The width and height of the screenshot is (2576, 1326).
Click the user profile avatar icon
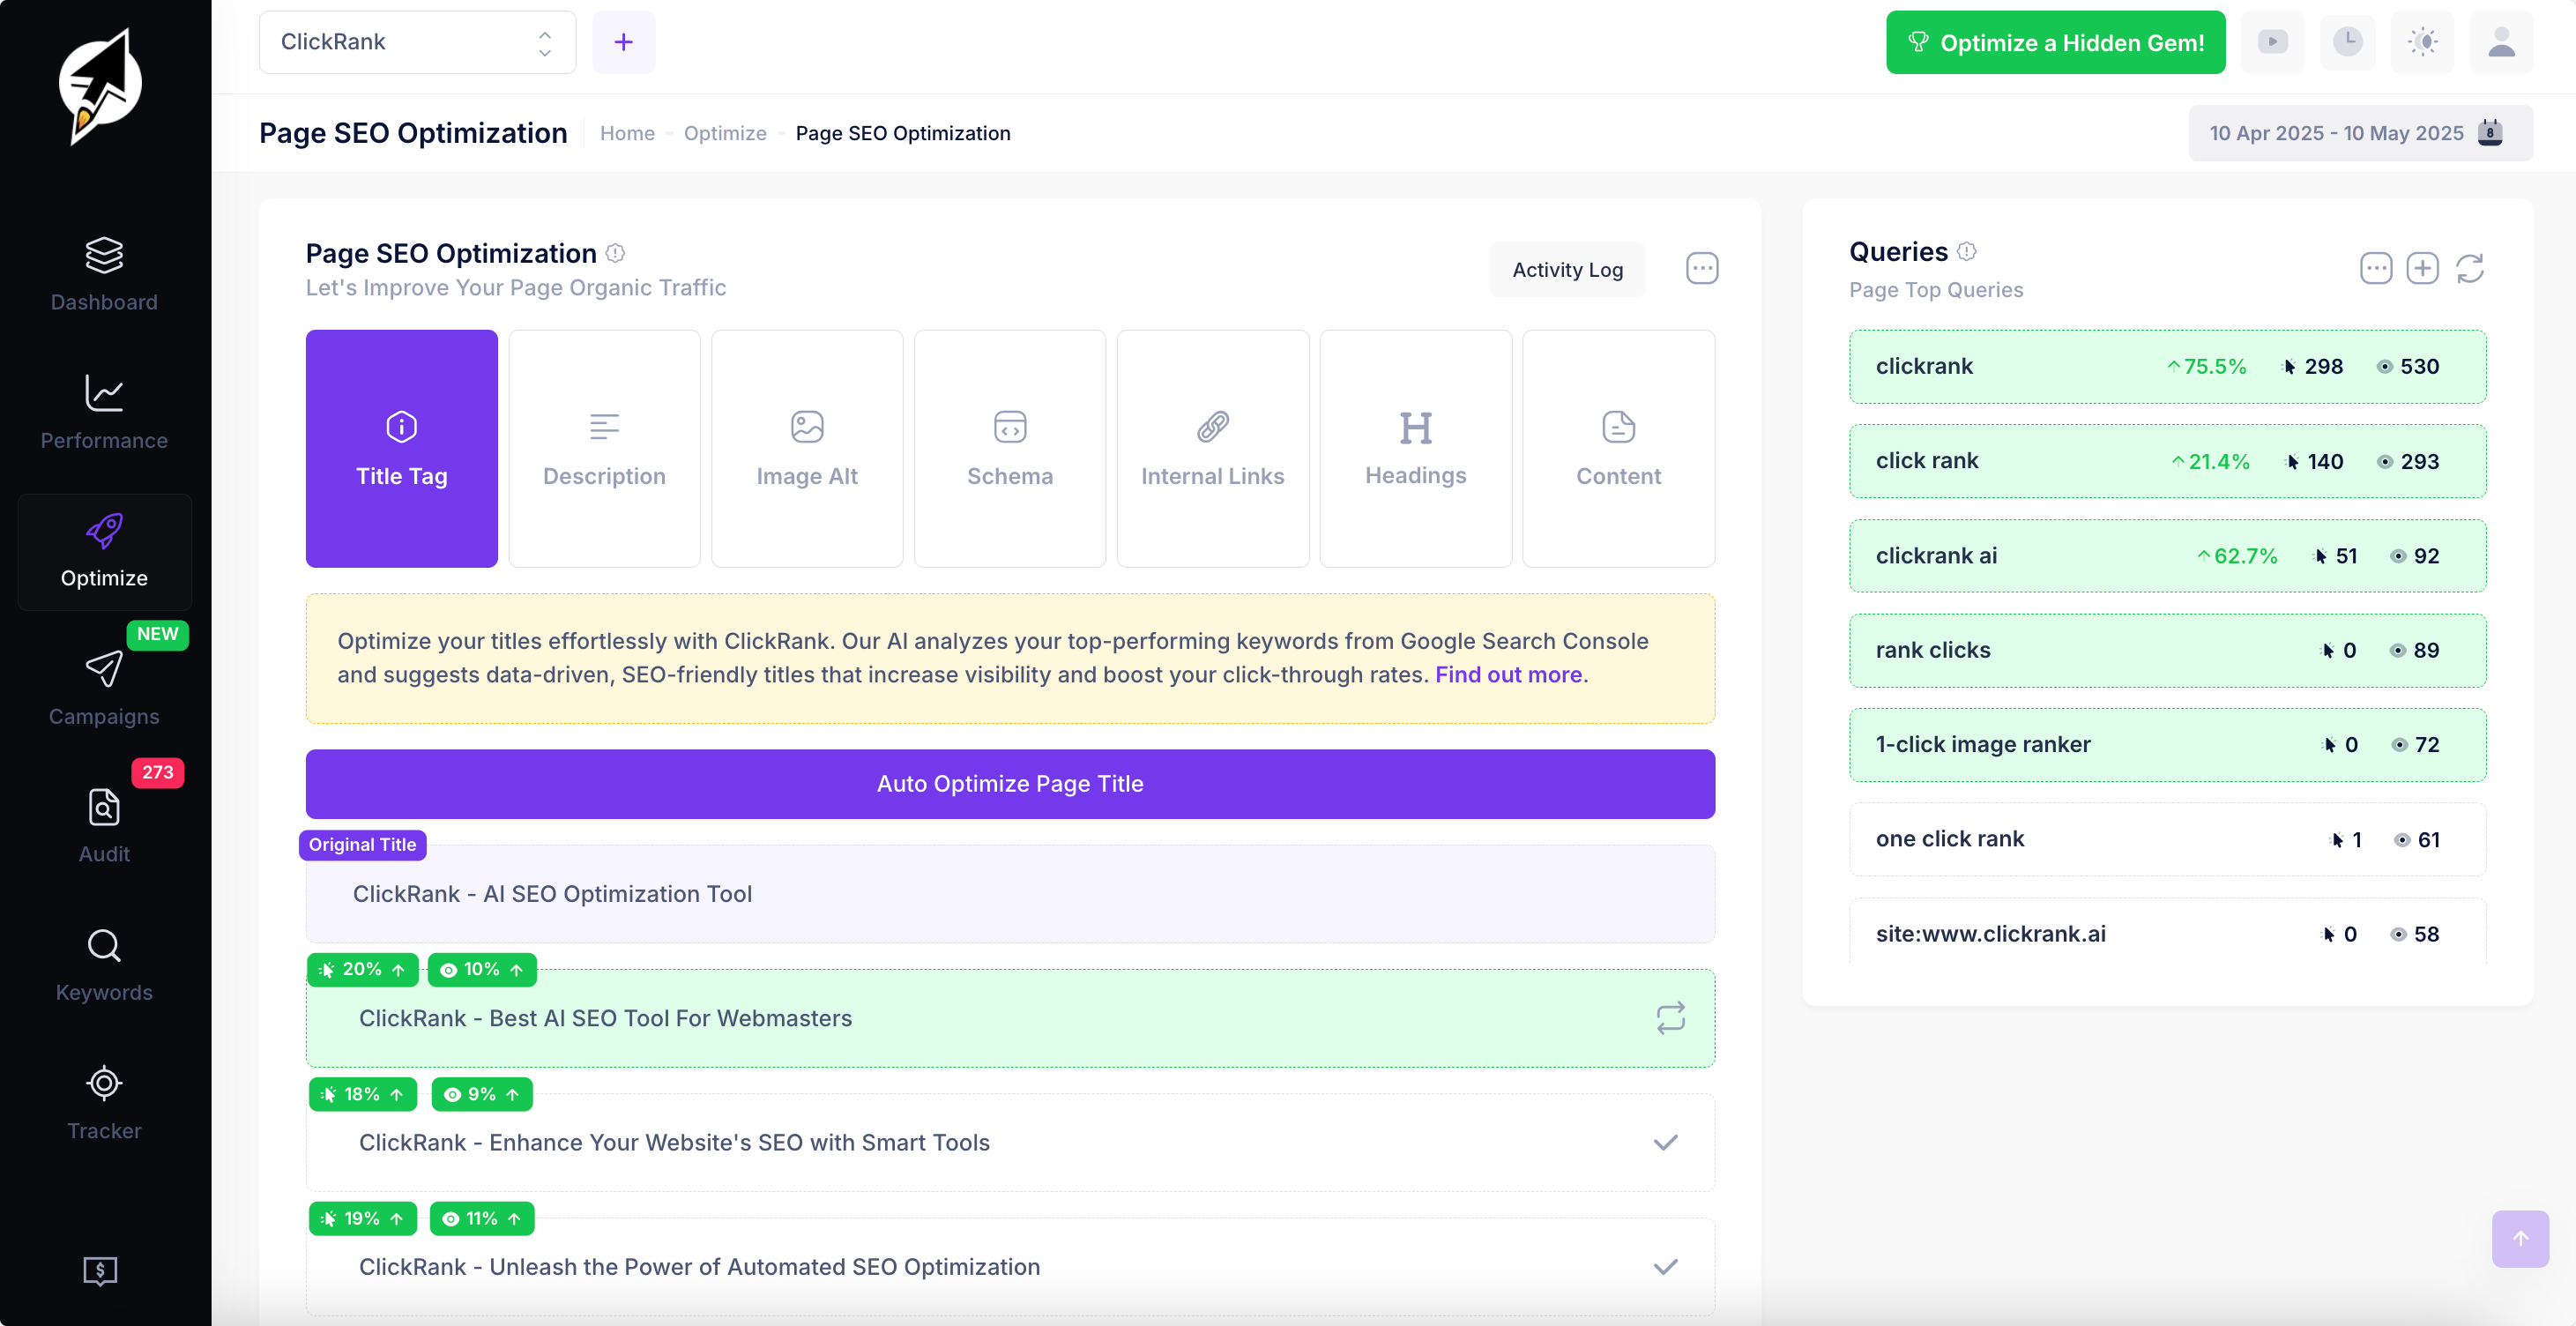tap(2501, 42)
